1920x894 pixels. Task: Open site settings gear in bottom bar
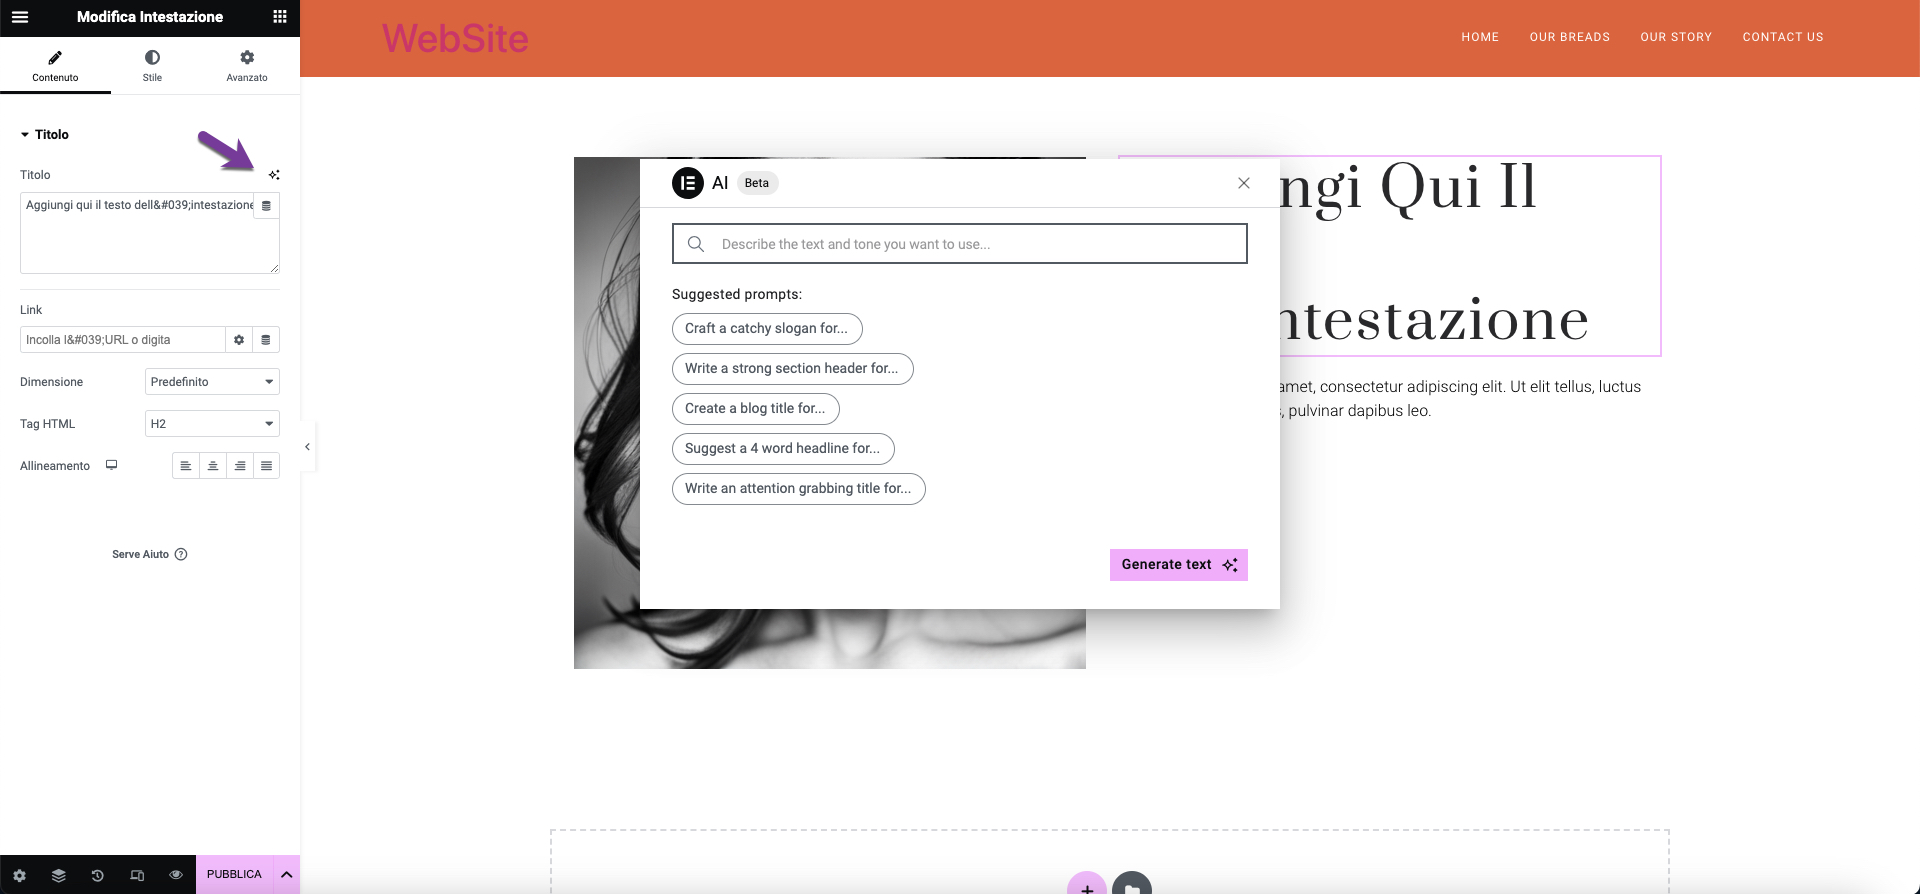[19, 875]
